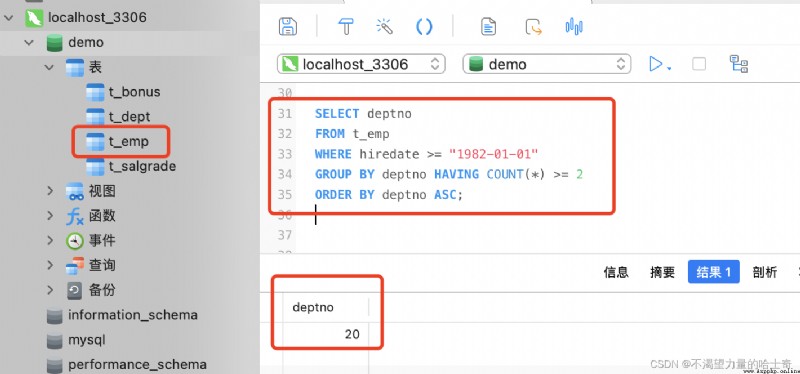Open the run options arrow beside play
The width and height of the screenshot is (800, 374).
[x=669, y=67]
